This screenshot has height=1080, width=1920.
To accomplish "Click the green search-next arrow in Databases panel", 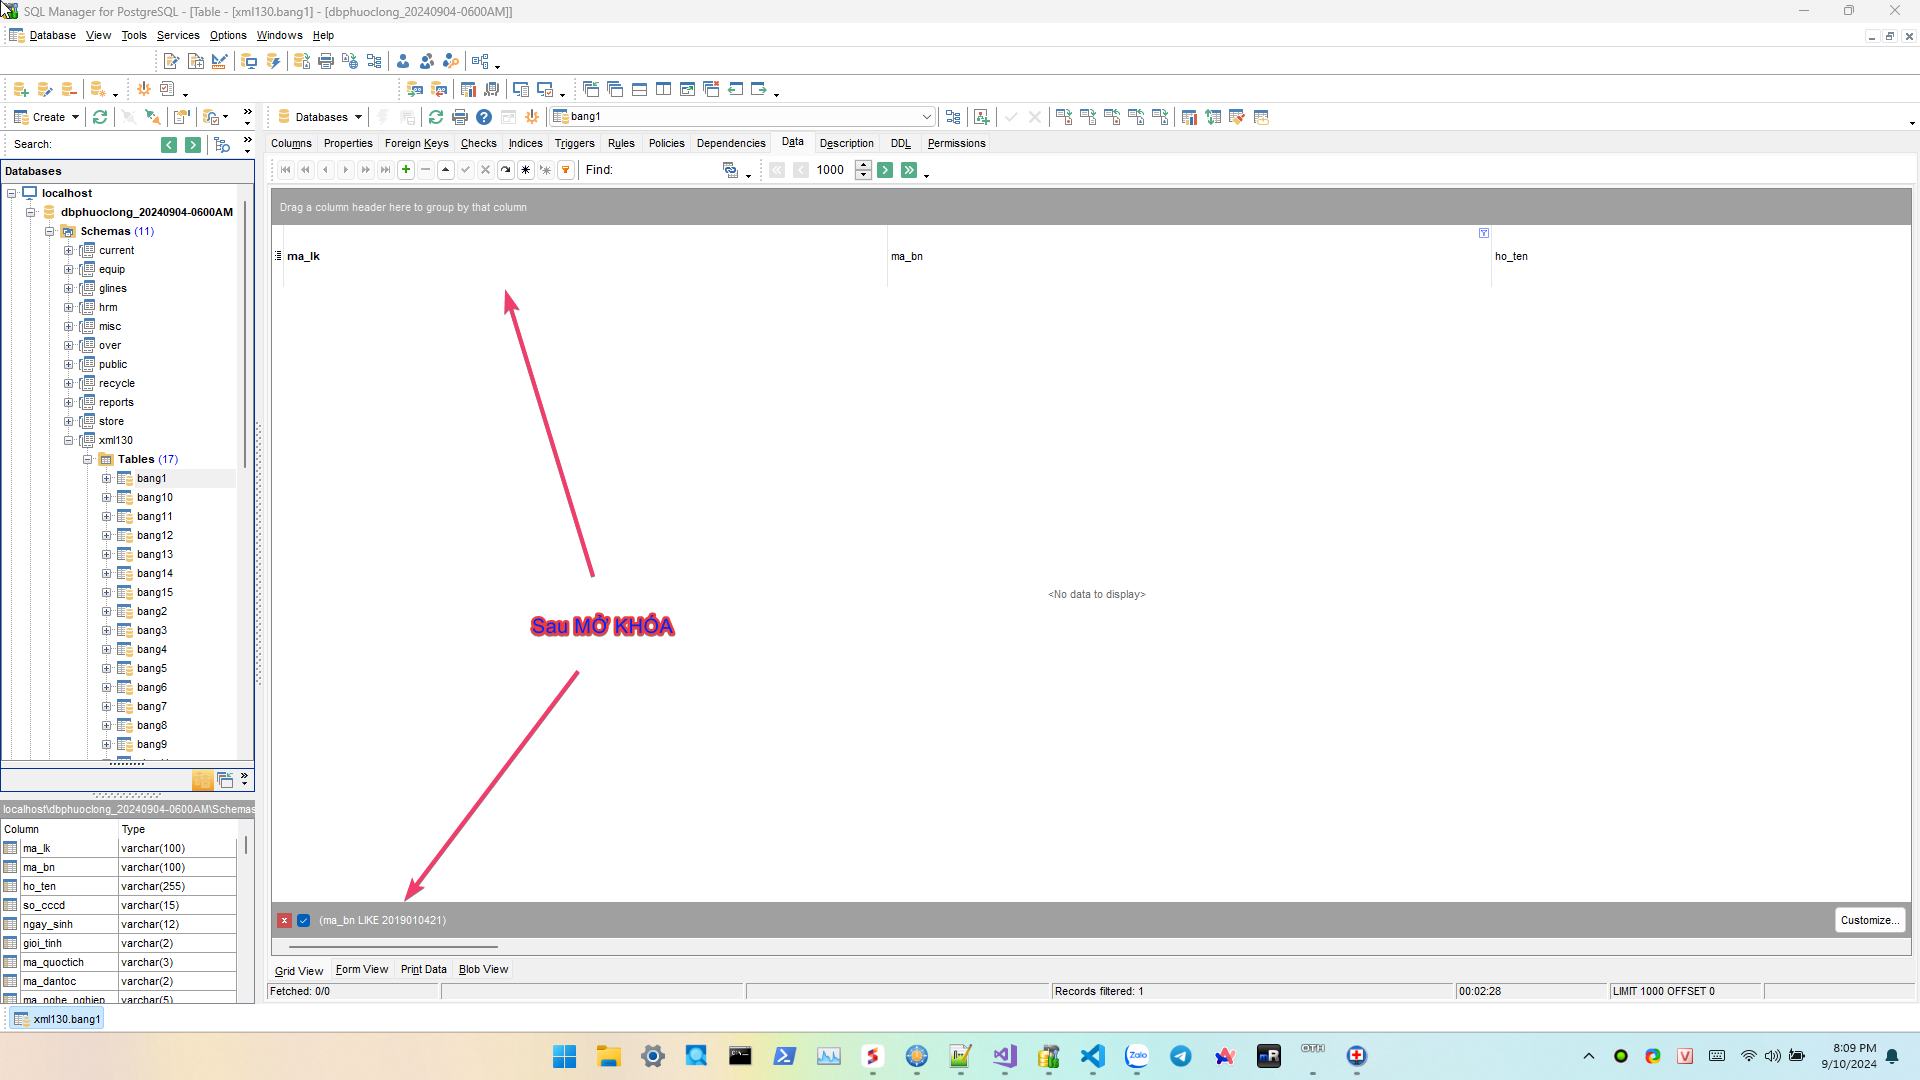I will 193,145.
